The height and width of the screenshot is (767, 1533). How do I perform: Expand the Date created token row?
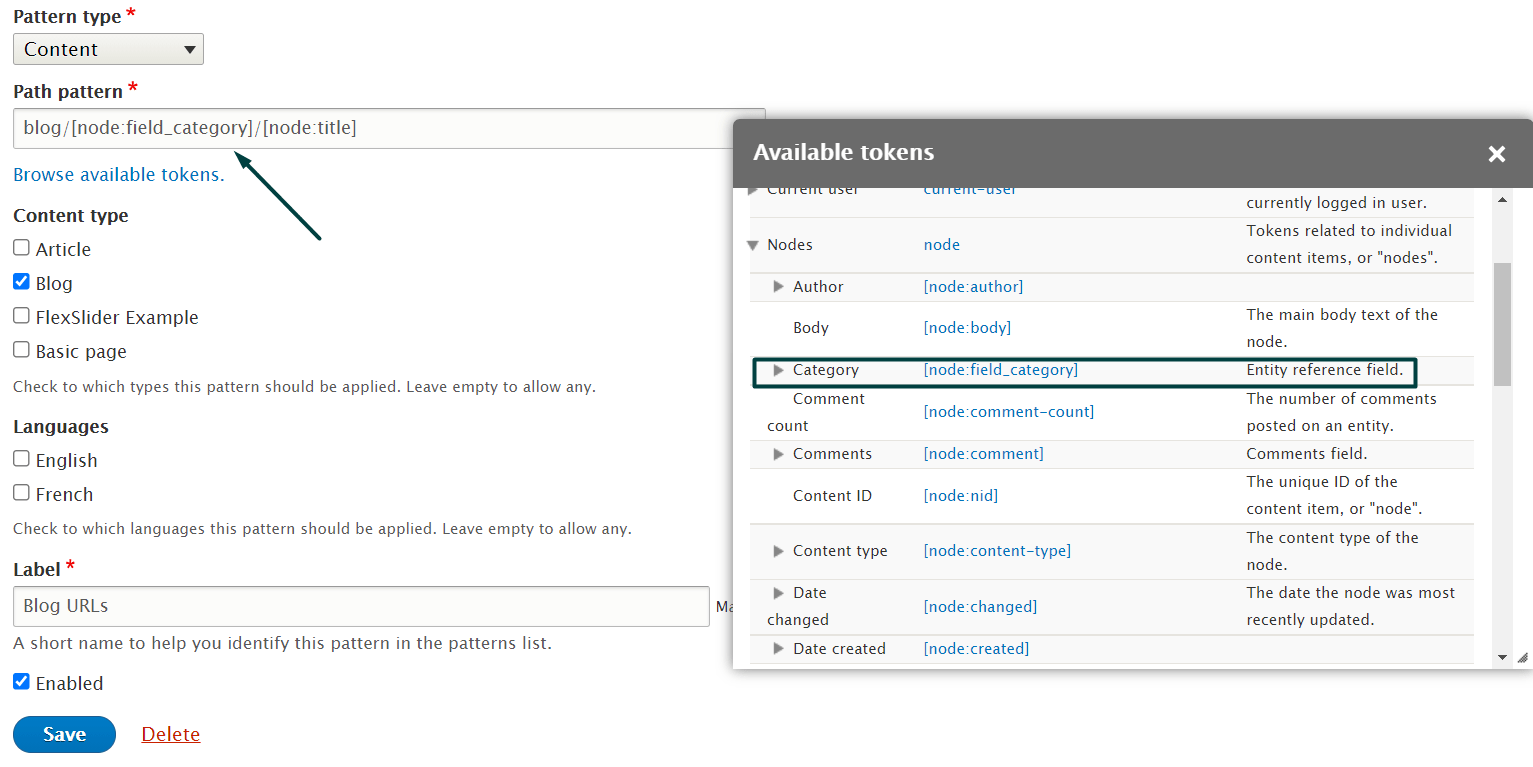pos(779,649)
